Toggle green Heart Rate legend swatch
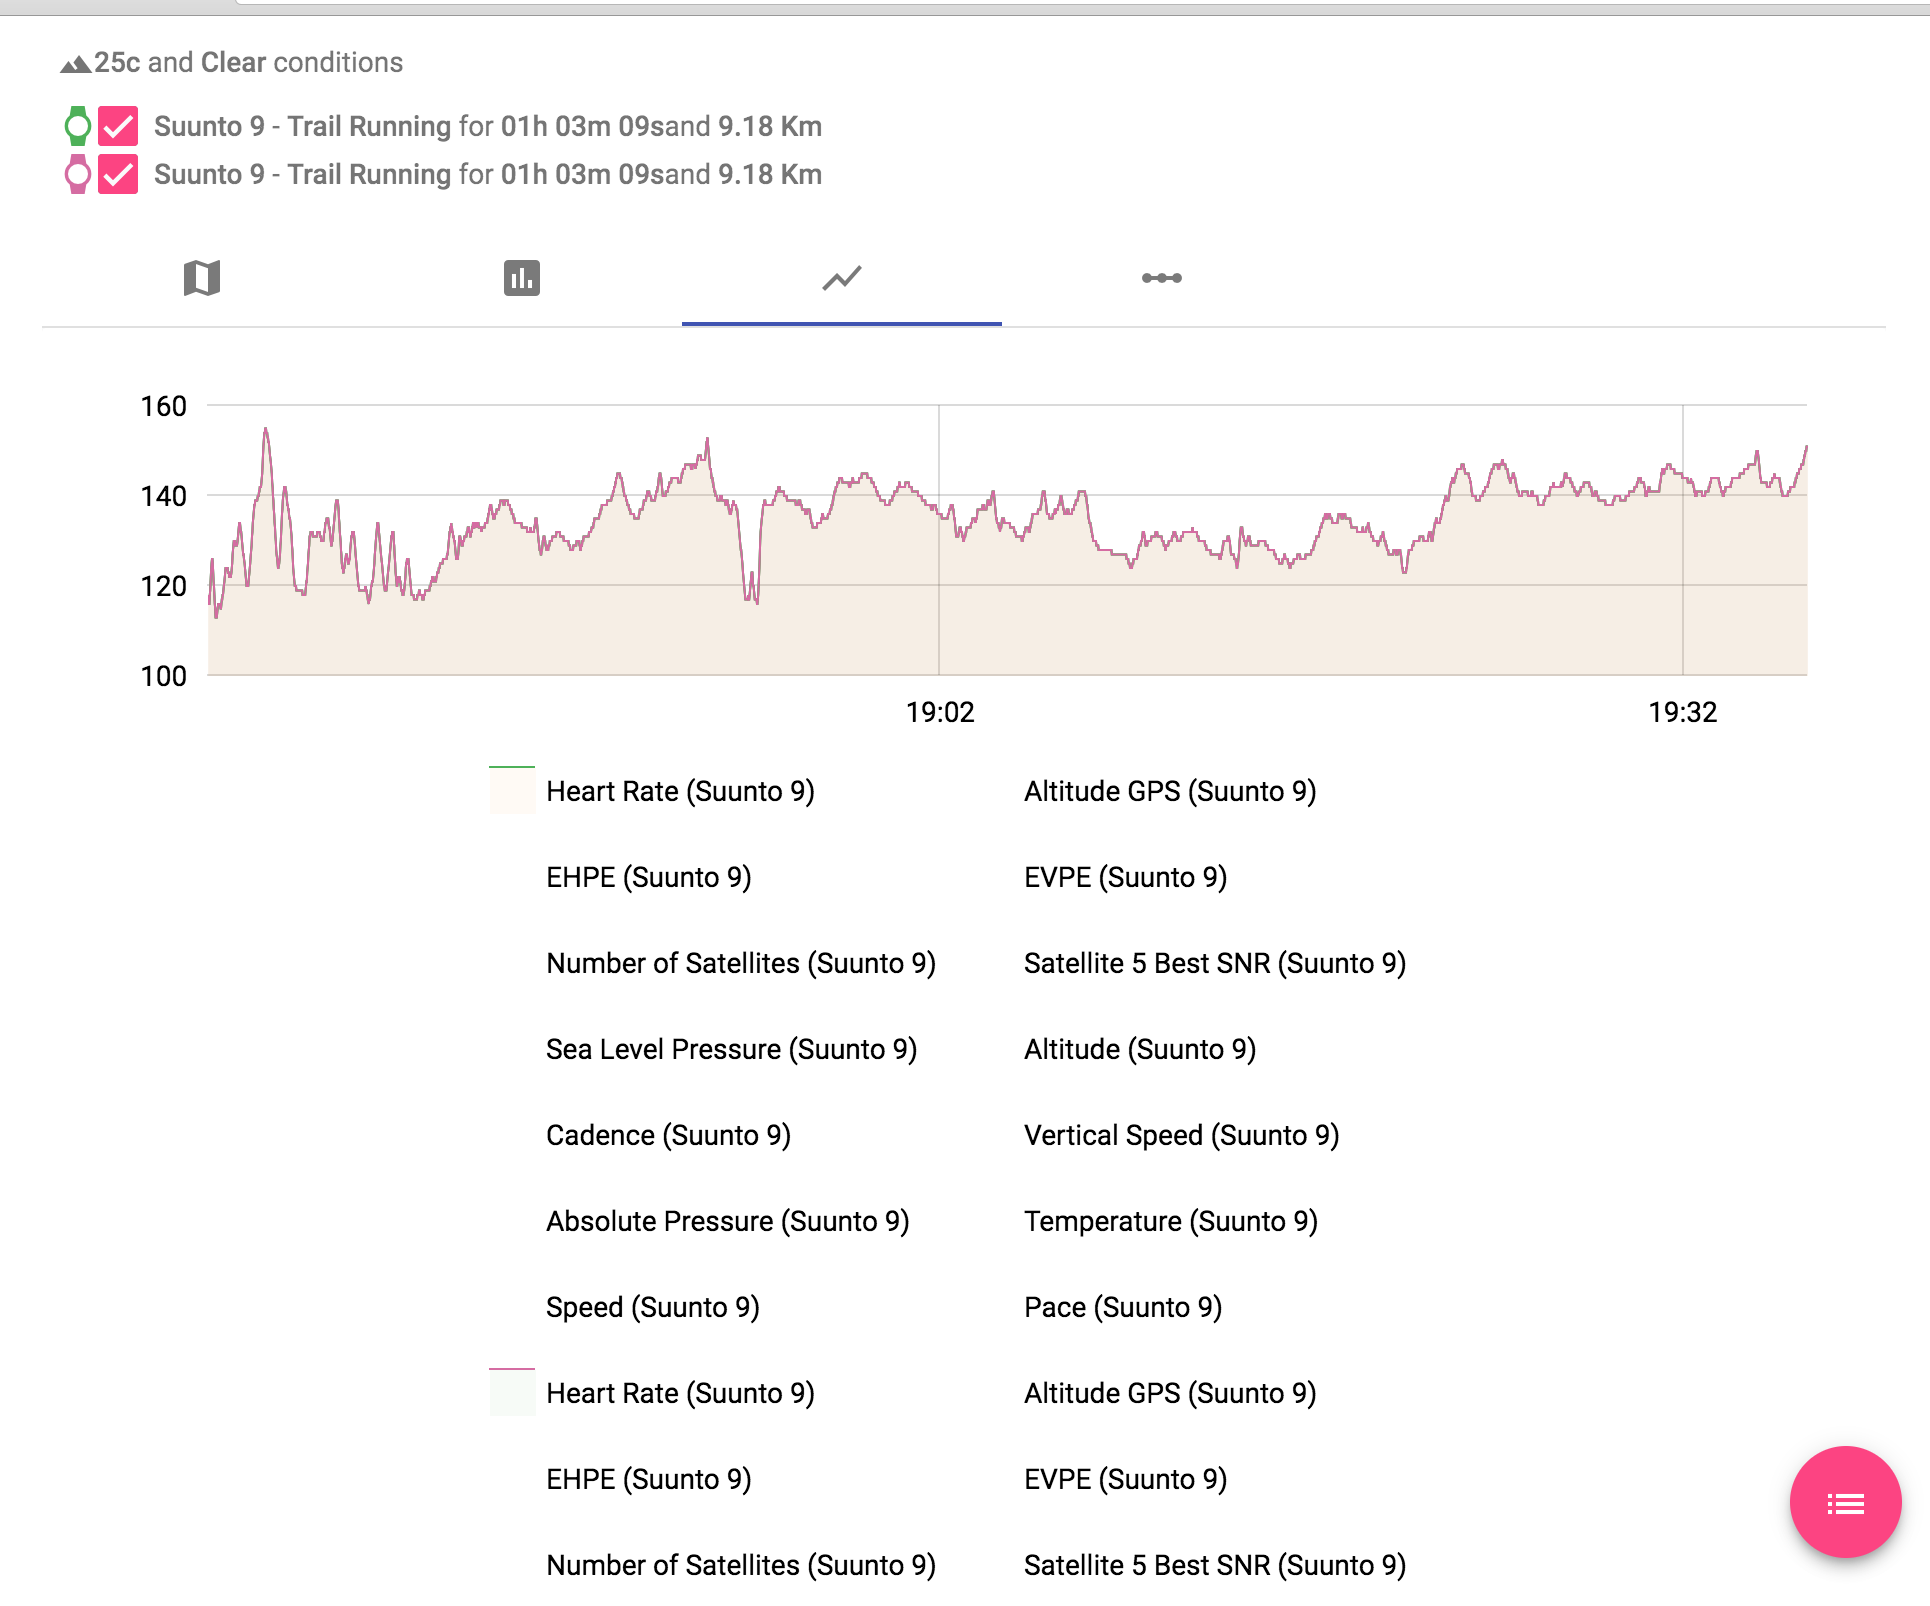The height and width of the screenshot is (1606, 1930). pos(512,791)
